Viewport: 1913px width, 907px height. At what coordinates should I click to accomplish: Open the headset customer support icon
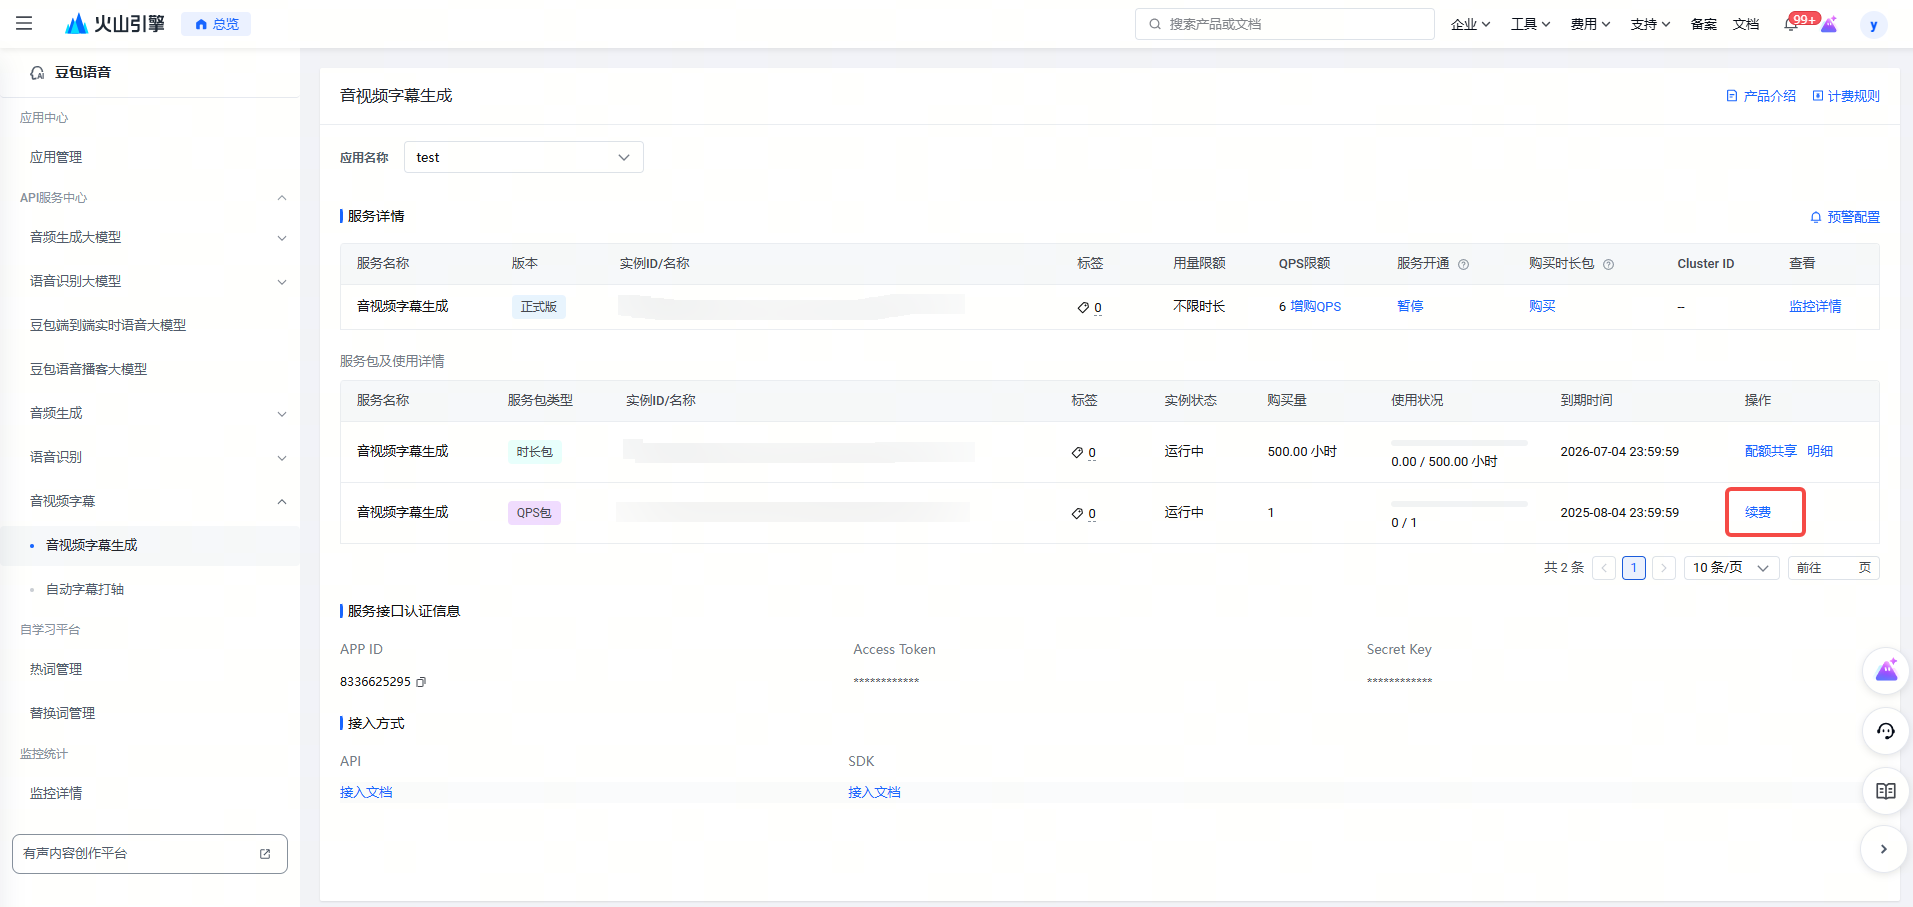click(x=1885, y=731)
